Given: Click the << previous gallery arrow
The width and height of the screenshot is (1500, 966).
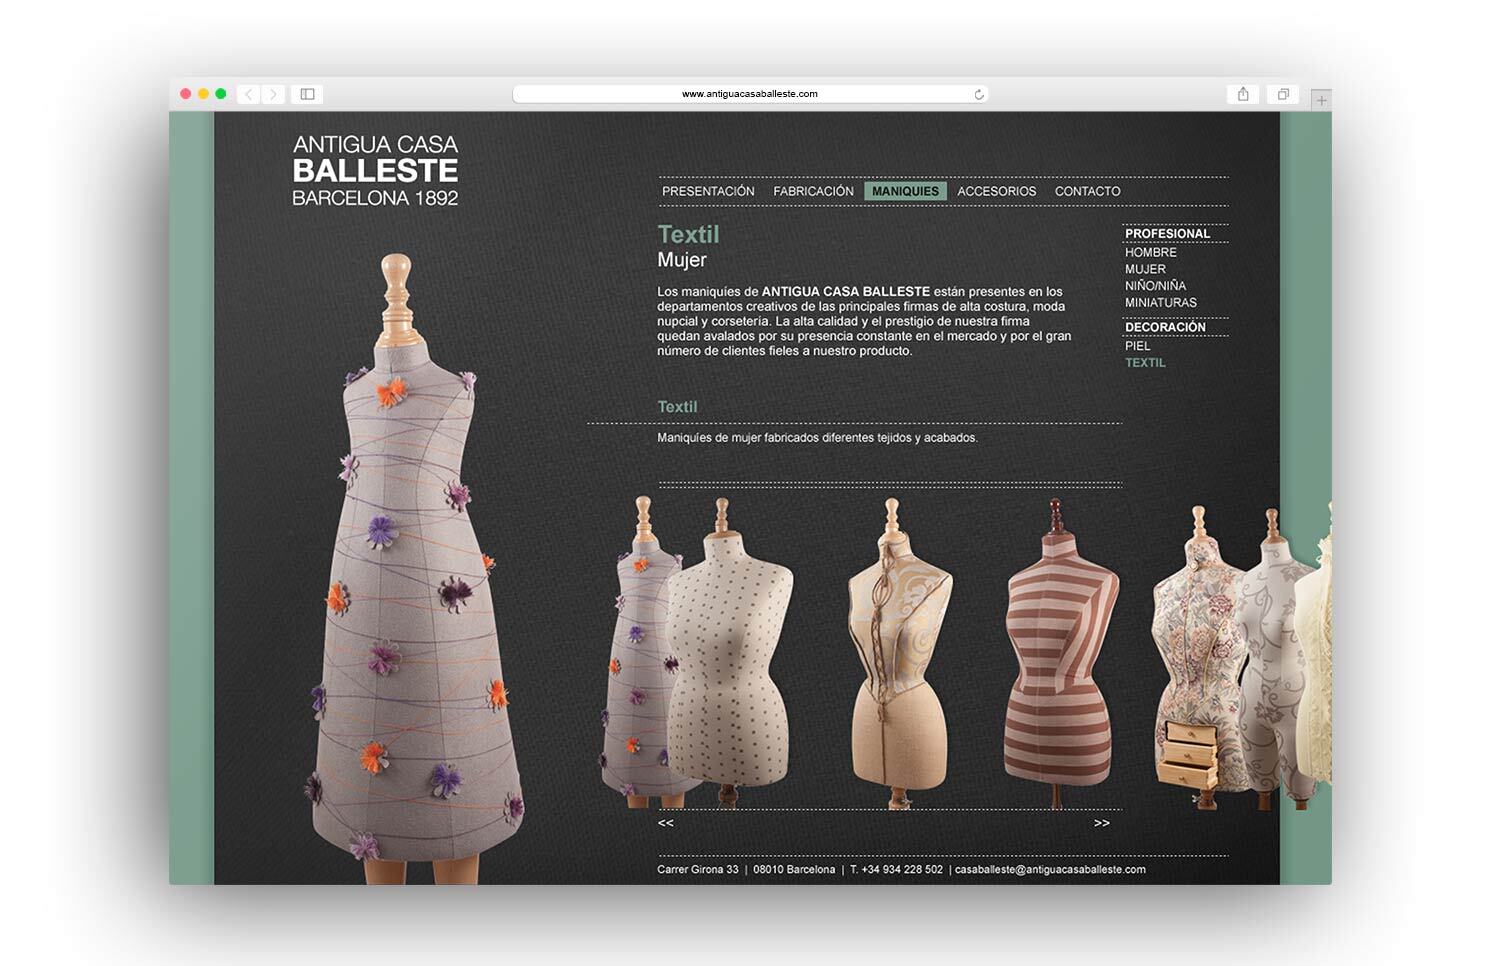Looking at the screenshot, I should point(666,822).
